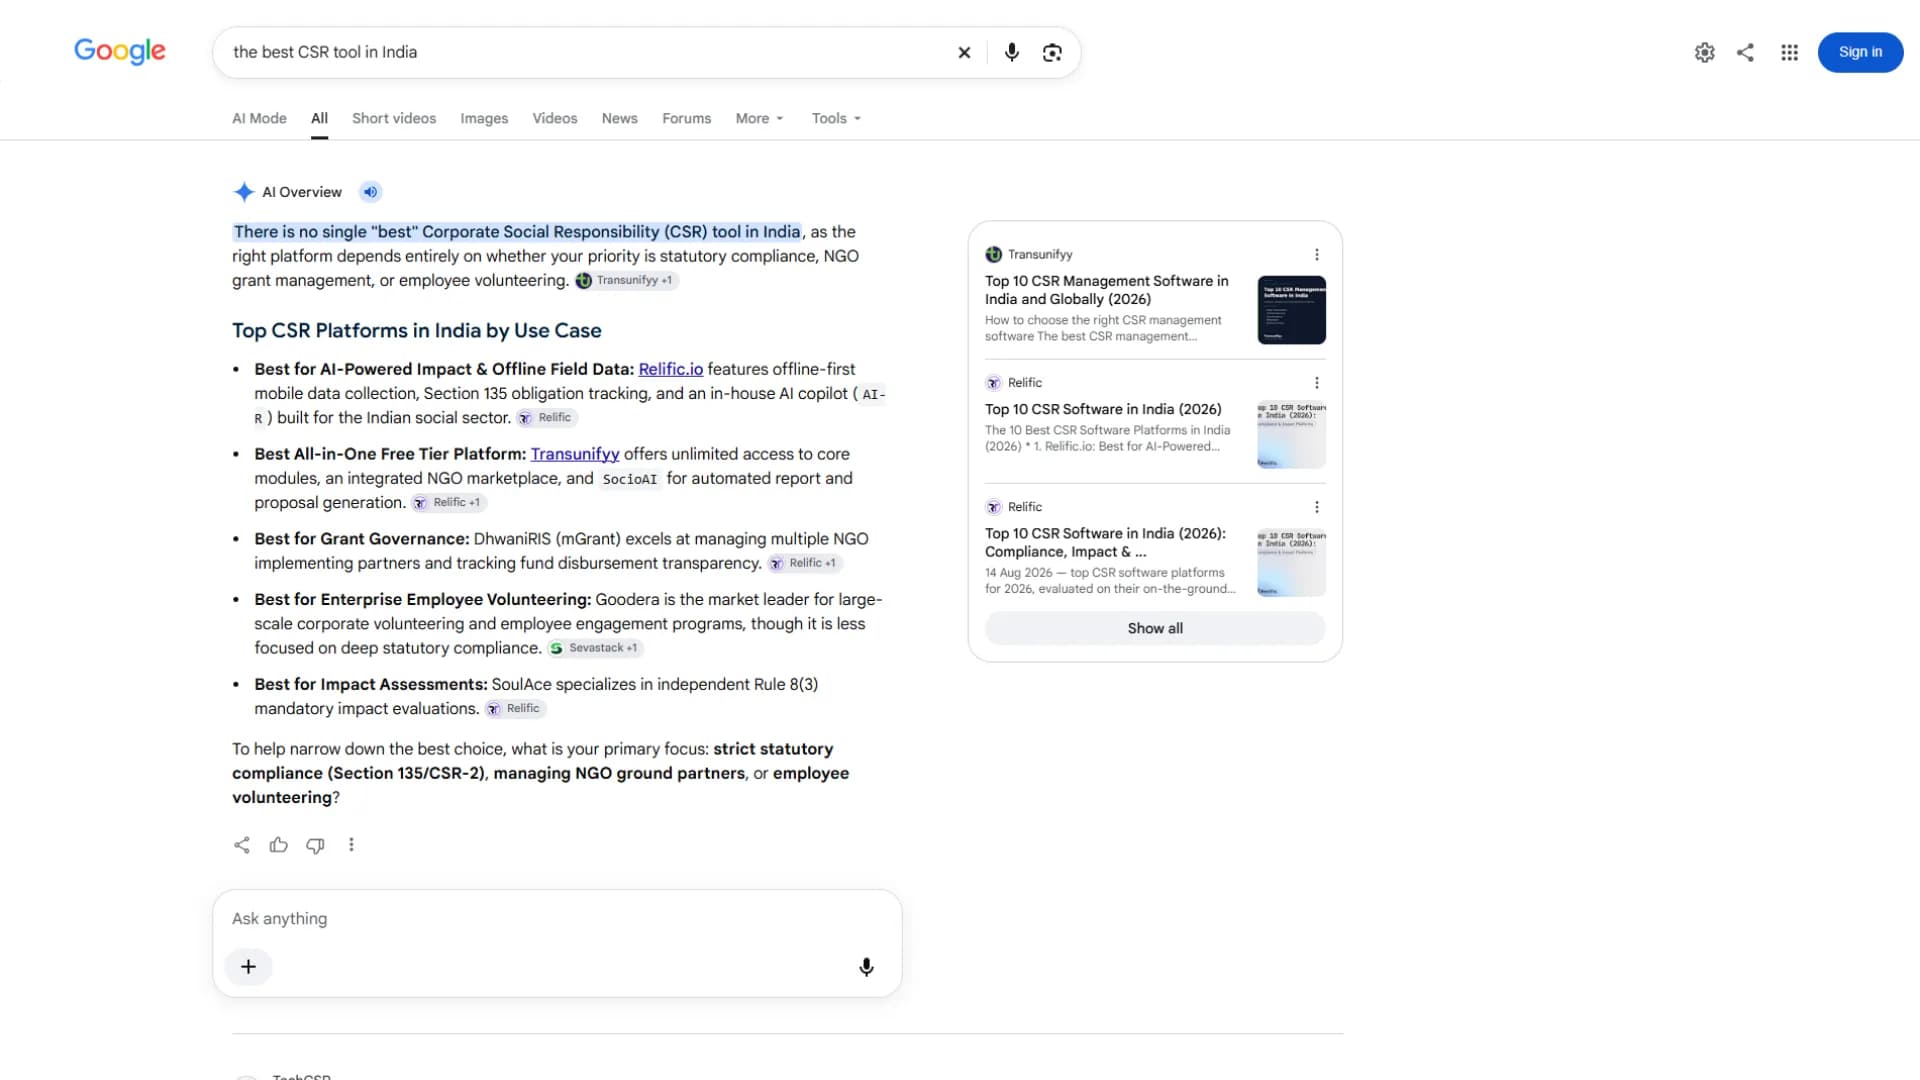Open the Transunifyy link in bullet list
The height and width of the screenshot is (1080, 1920).
575,454
